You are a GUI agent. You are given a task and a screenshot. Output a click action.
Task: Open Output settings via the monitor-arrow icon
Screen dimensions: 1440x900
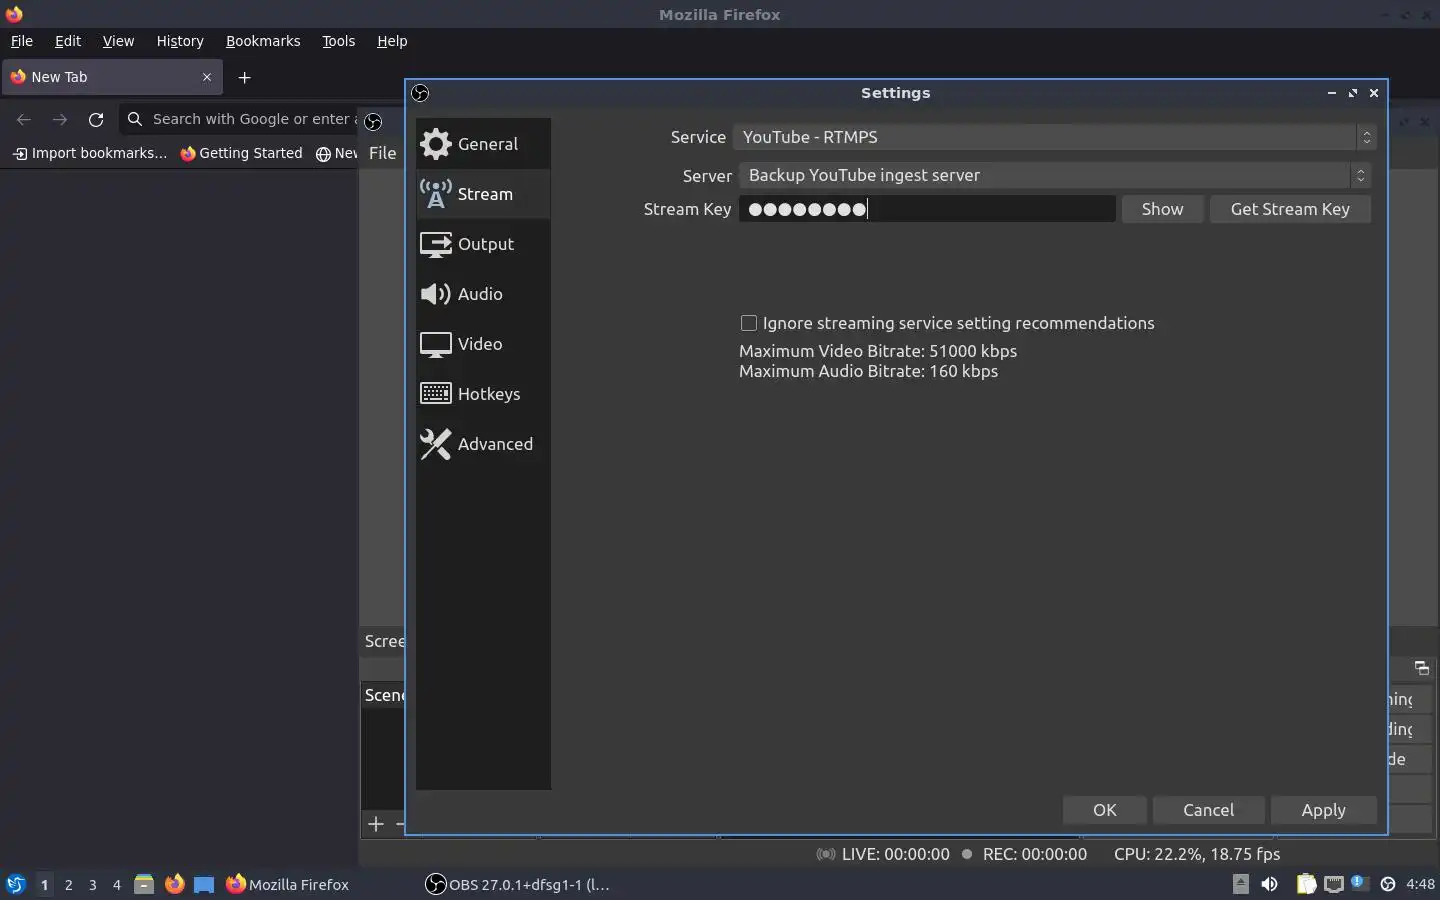(435, 244)
